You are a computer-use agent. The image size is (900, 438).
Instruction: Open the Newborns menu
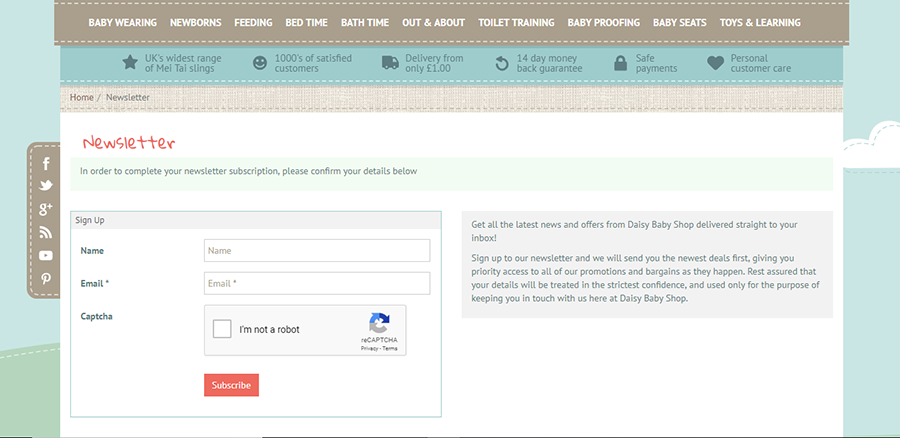196,22
